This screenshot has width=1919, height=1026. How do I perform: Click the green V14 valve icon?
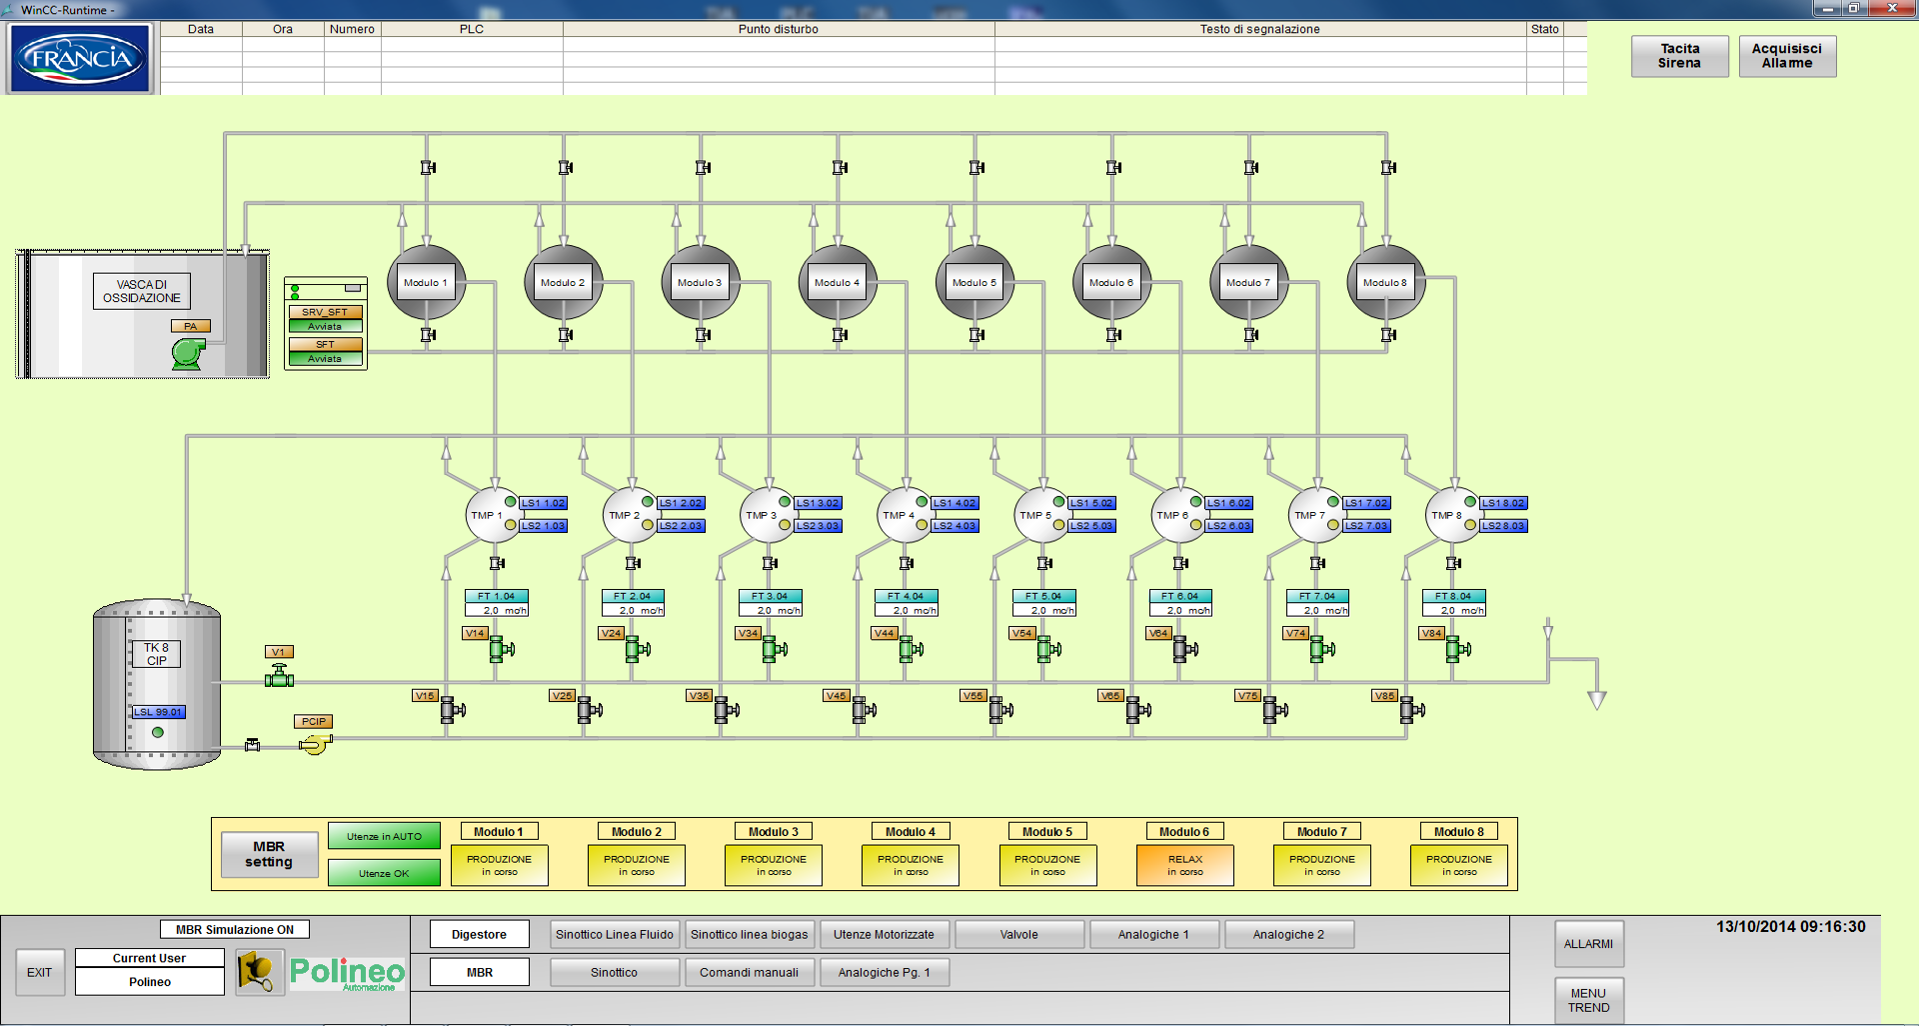click(500, 650)
